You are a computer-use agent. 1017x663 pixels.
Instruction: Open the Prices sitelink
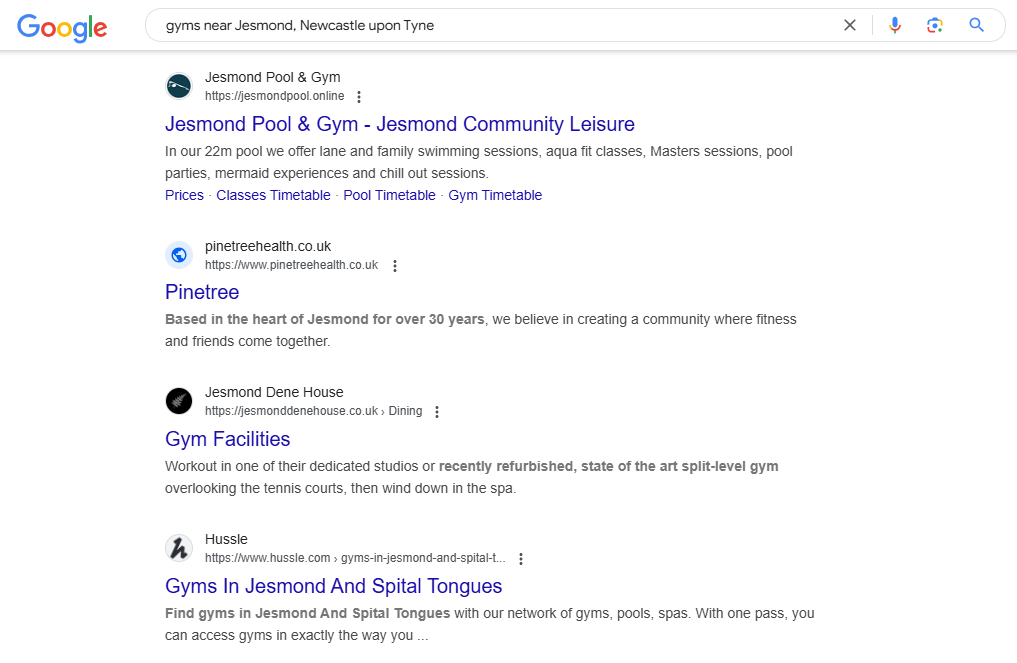pos(184,195)
